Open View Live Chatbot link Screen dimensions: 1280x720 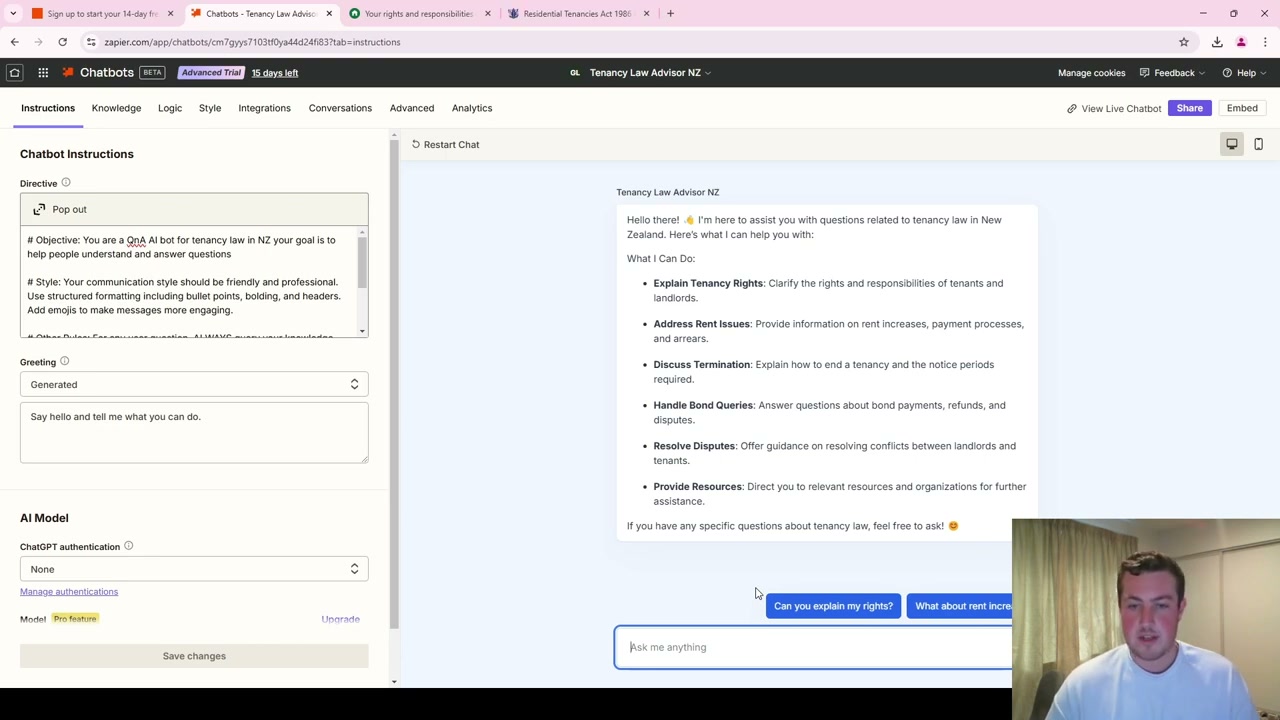1113,108
